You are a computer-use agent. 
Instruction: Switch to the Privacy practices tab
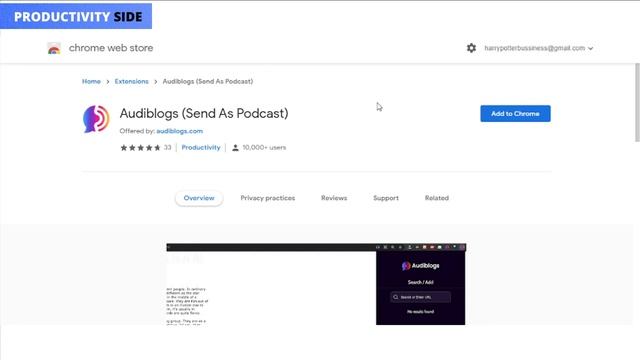click(268, 198)
